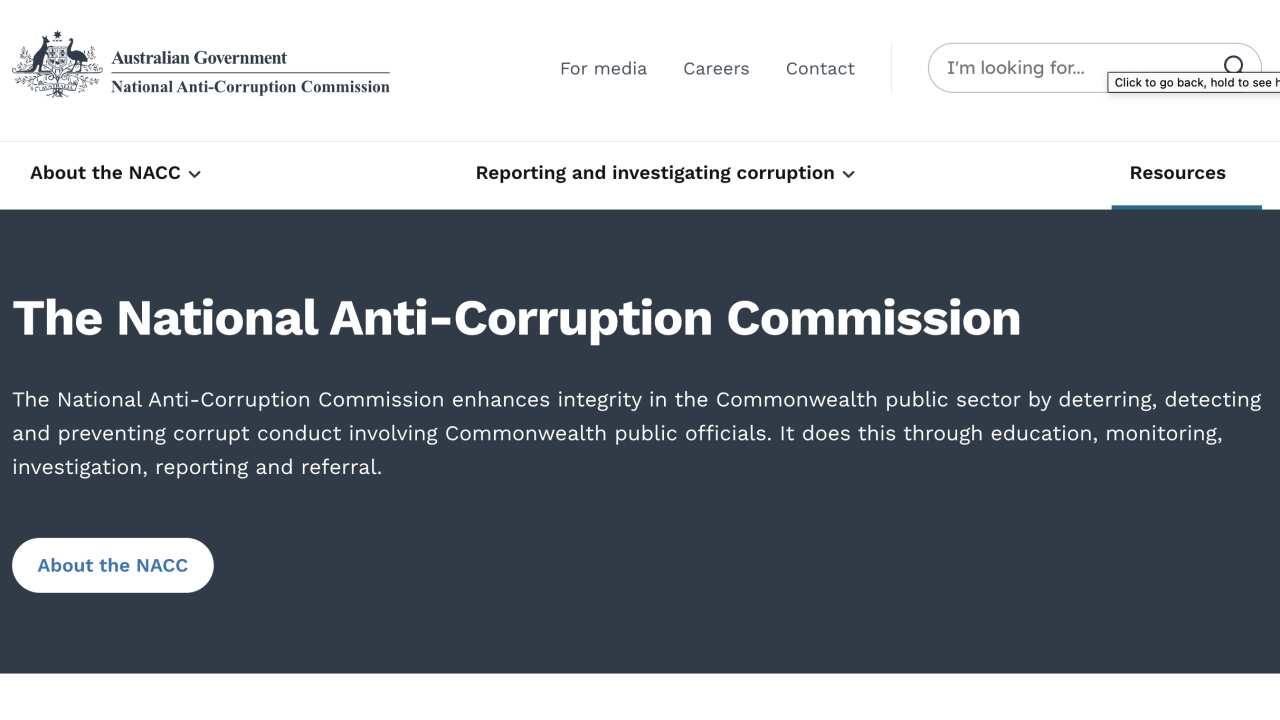Image resolution: width=1280 pixels, height=720 pixels.
Task: Open the About the NACC dropdown chevron
Action: tap(196, 174)
